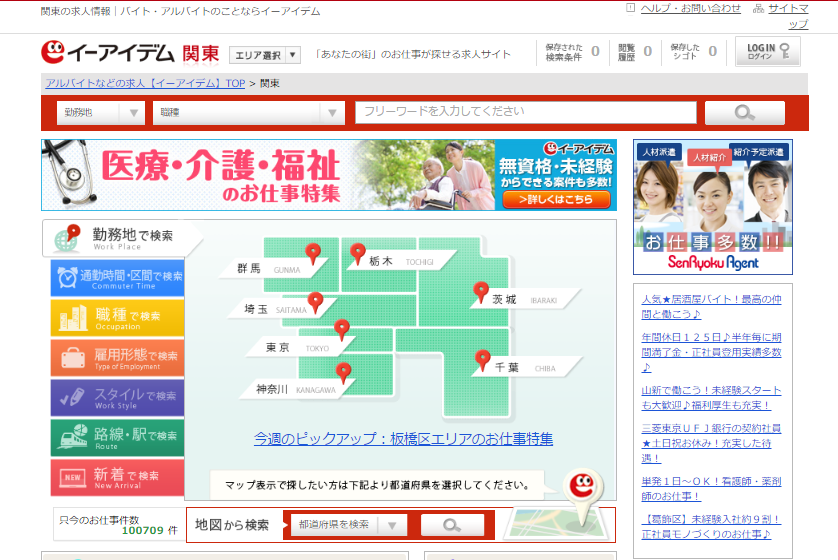Open the 勤務地 dropdown in search bar
Screen dimensions: 838x560
tap(101, 113)
